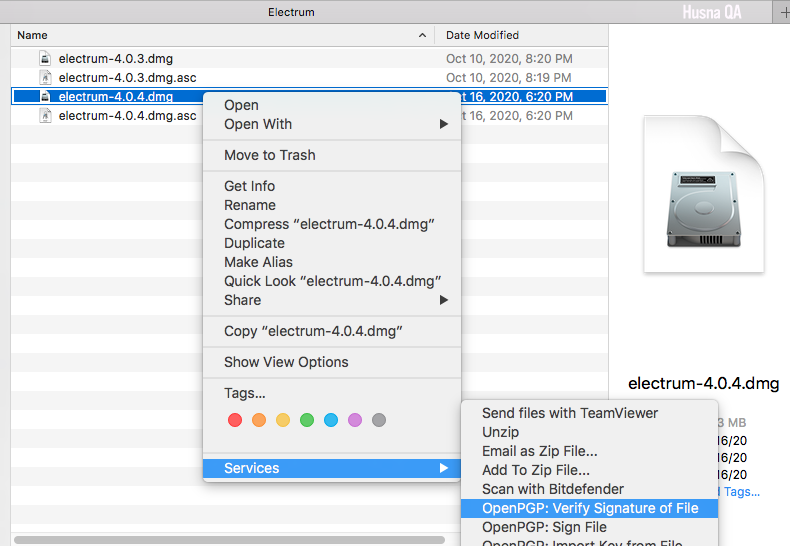
Task: Select Quick Look "electrum-4.0.4.dmg"
Action: click(x=333, y=281)
